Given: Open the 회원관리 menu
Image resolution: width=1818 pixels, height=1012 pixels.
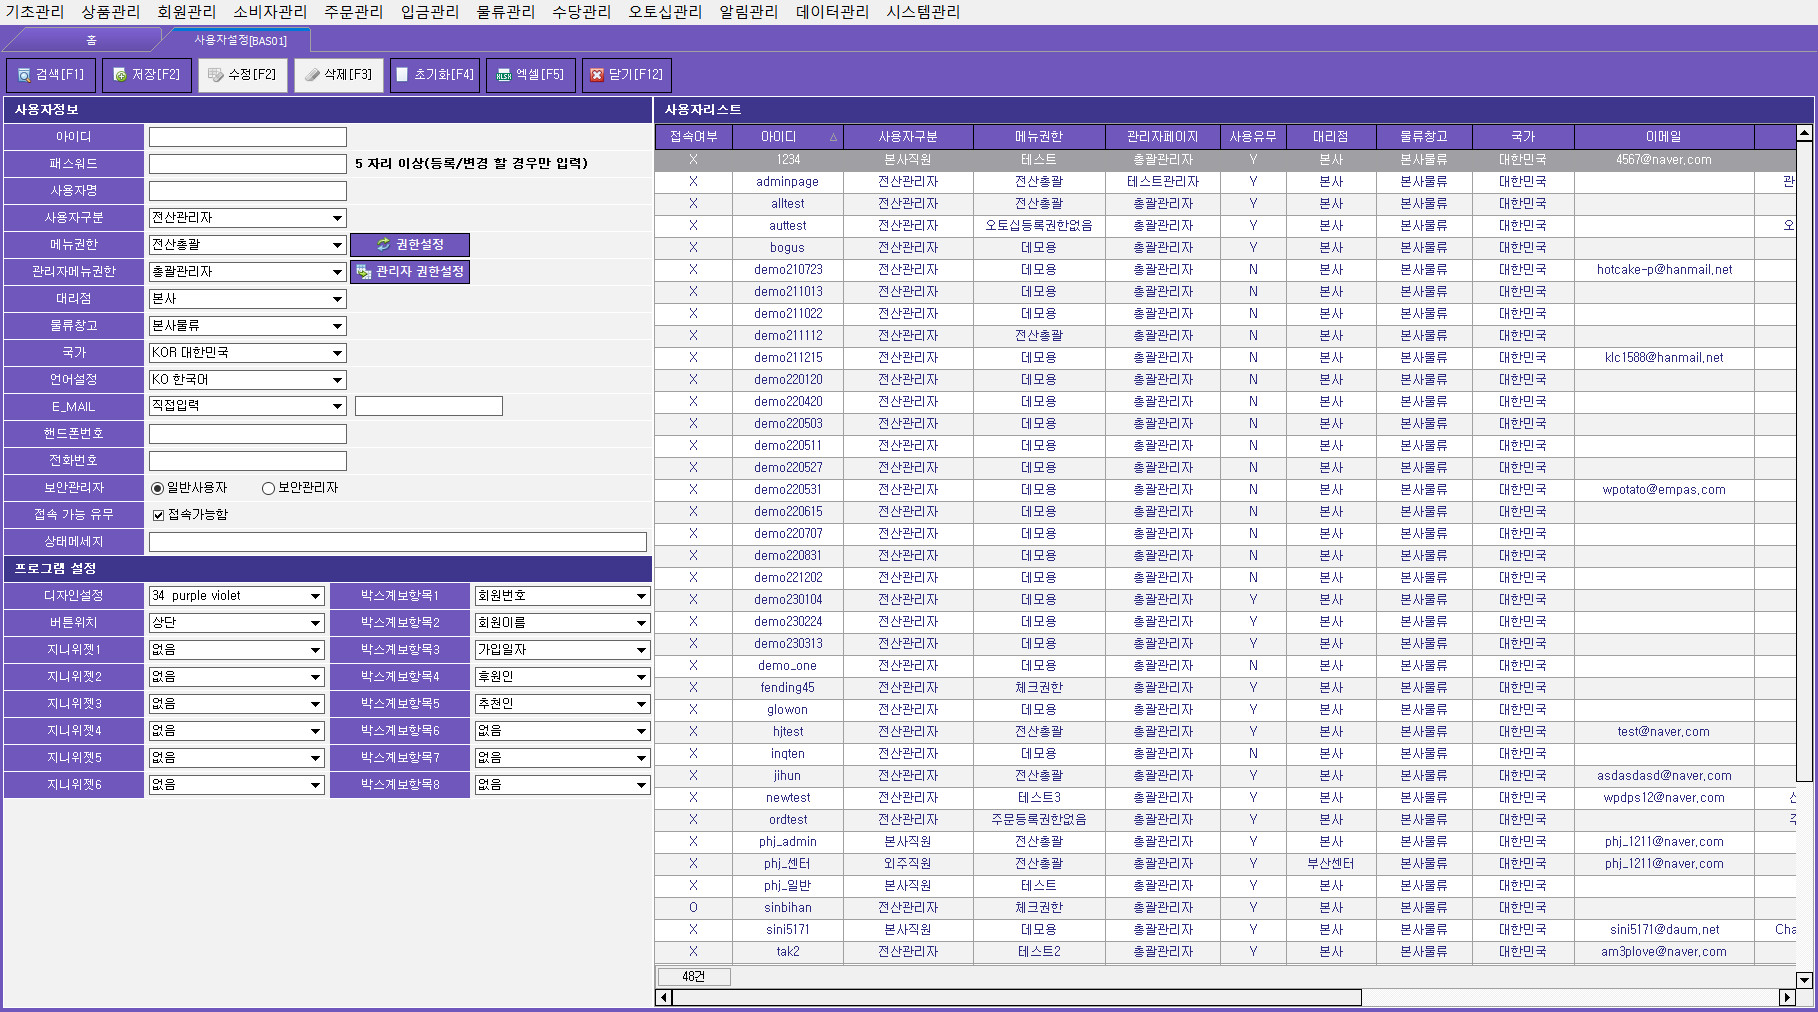Looking at the screenshot, I should click(187, 12).
